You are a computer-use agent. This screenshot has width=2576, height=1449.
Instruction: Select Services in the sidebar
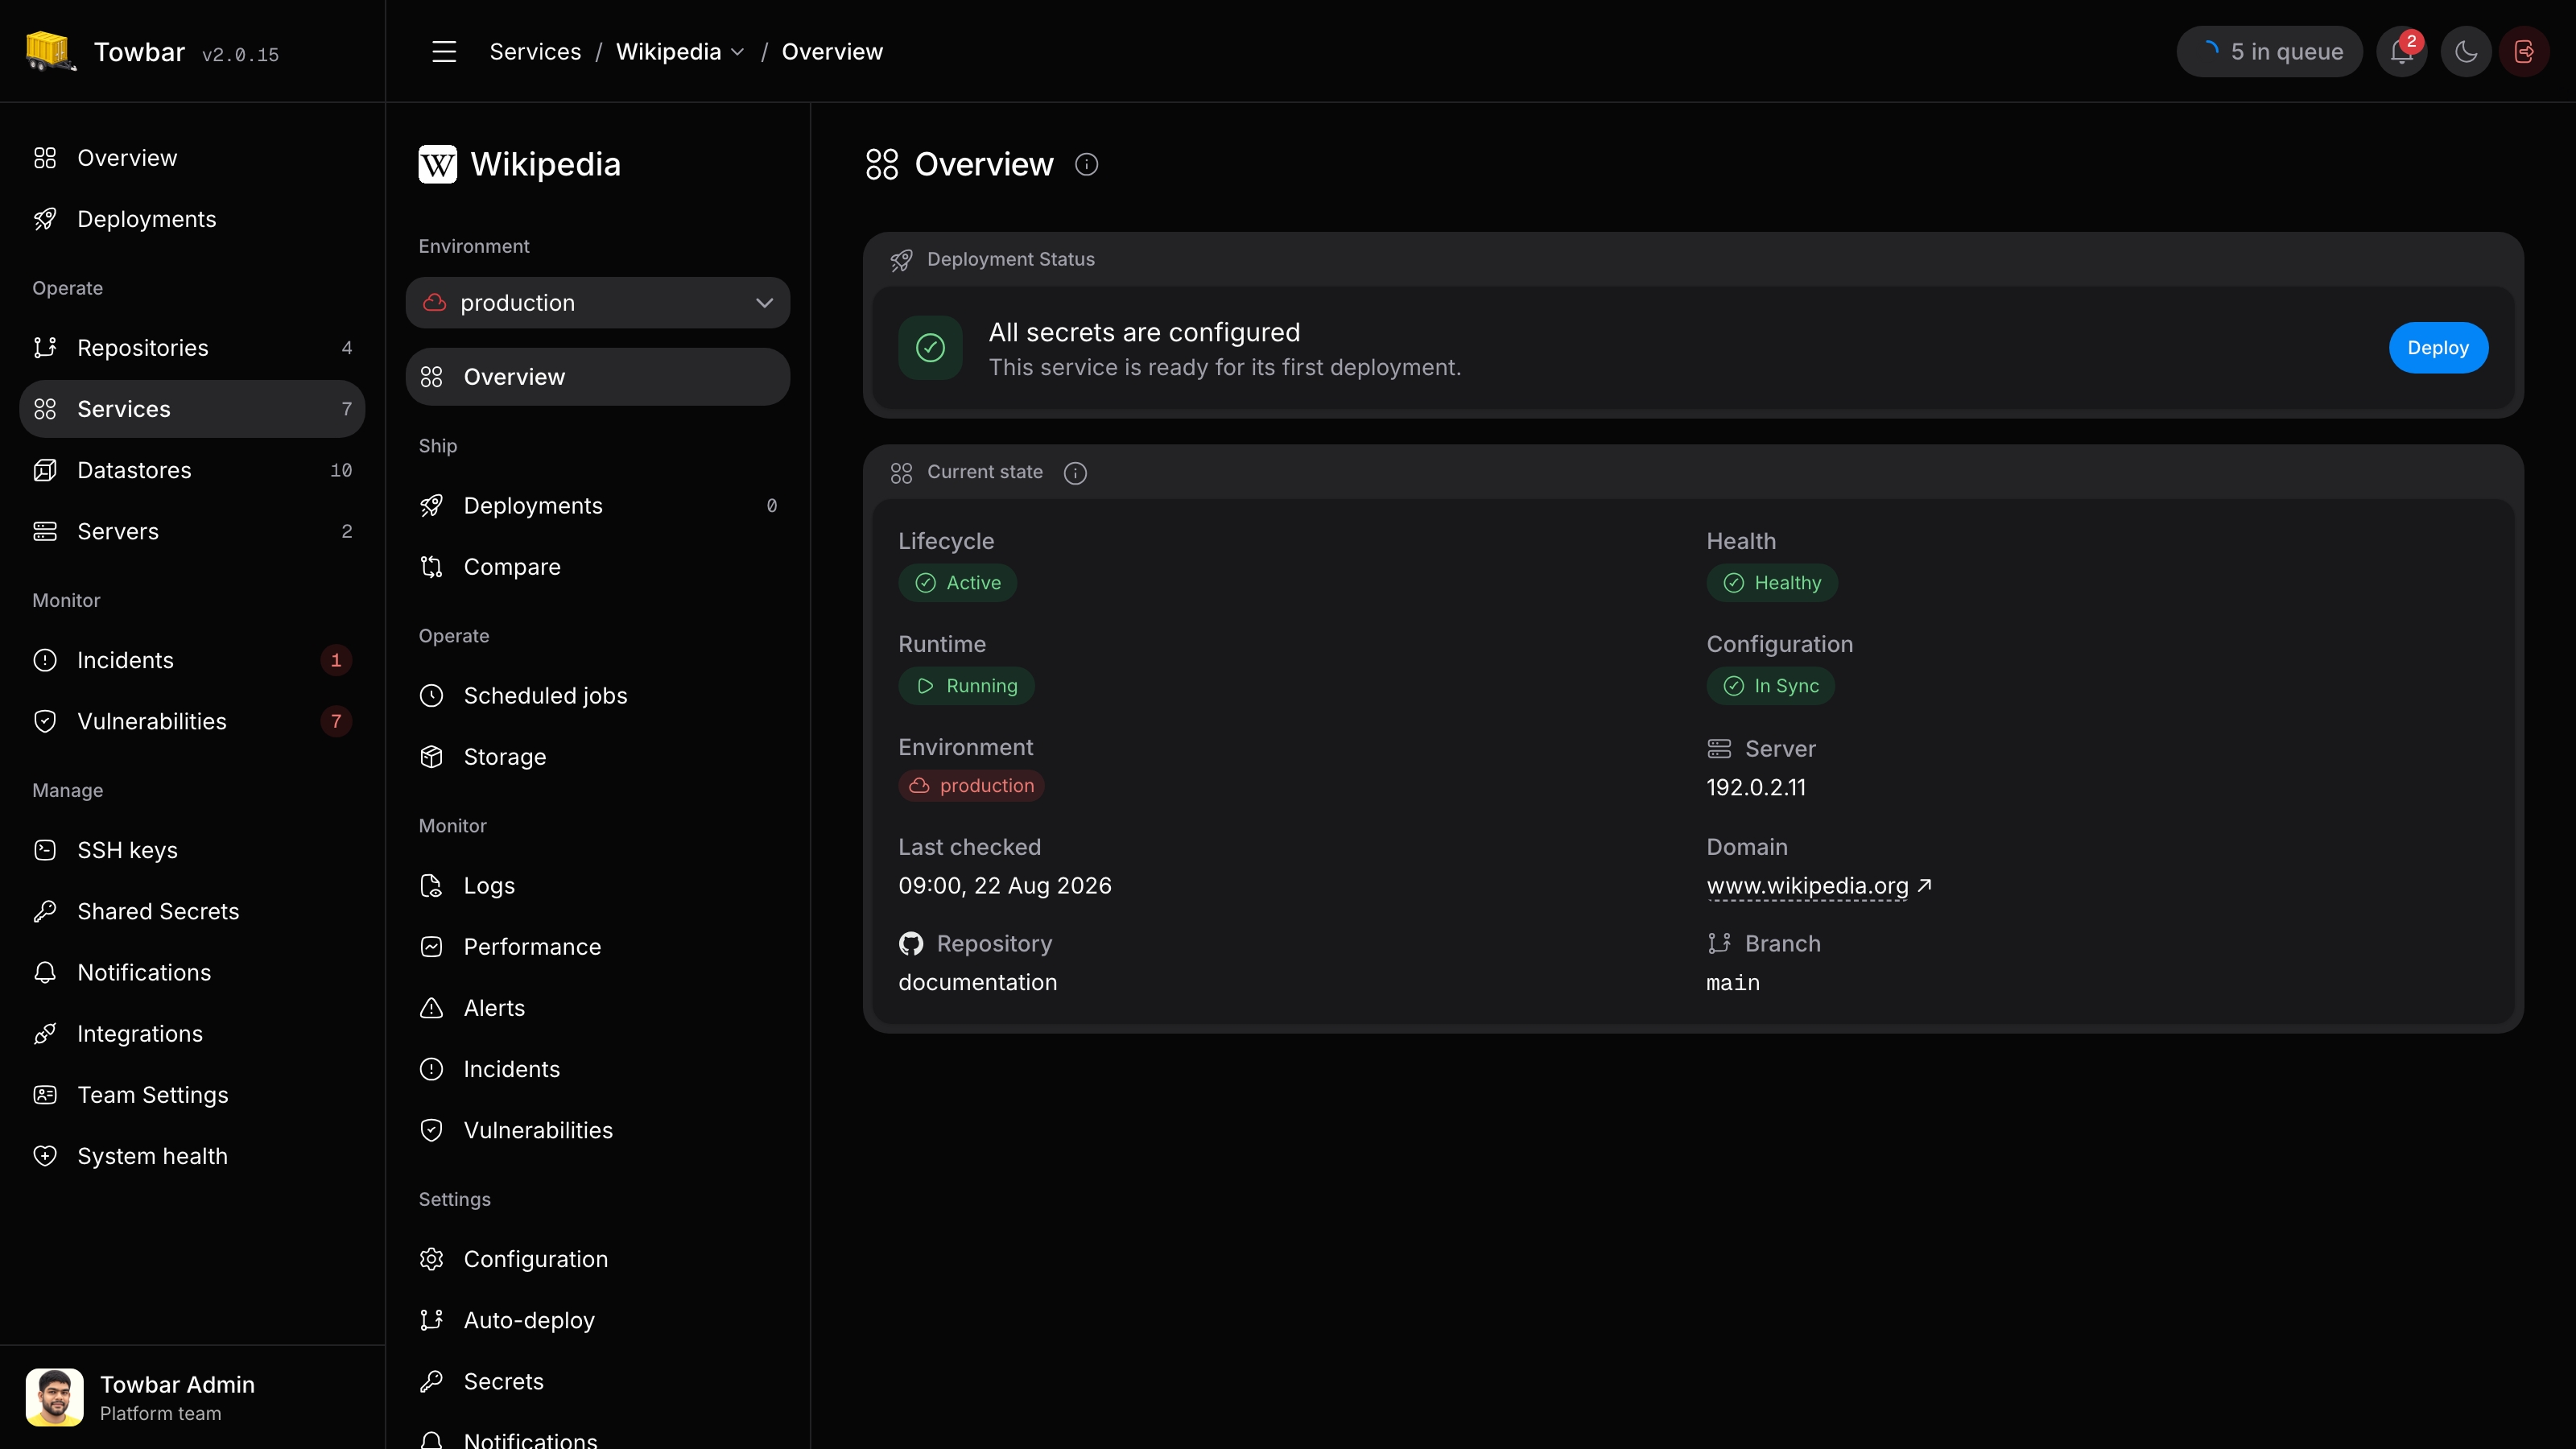click(x=192, y=409)
